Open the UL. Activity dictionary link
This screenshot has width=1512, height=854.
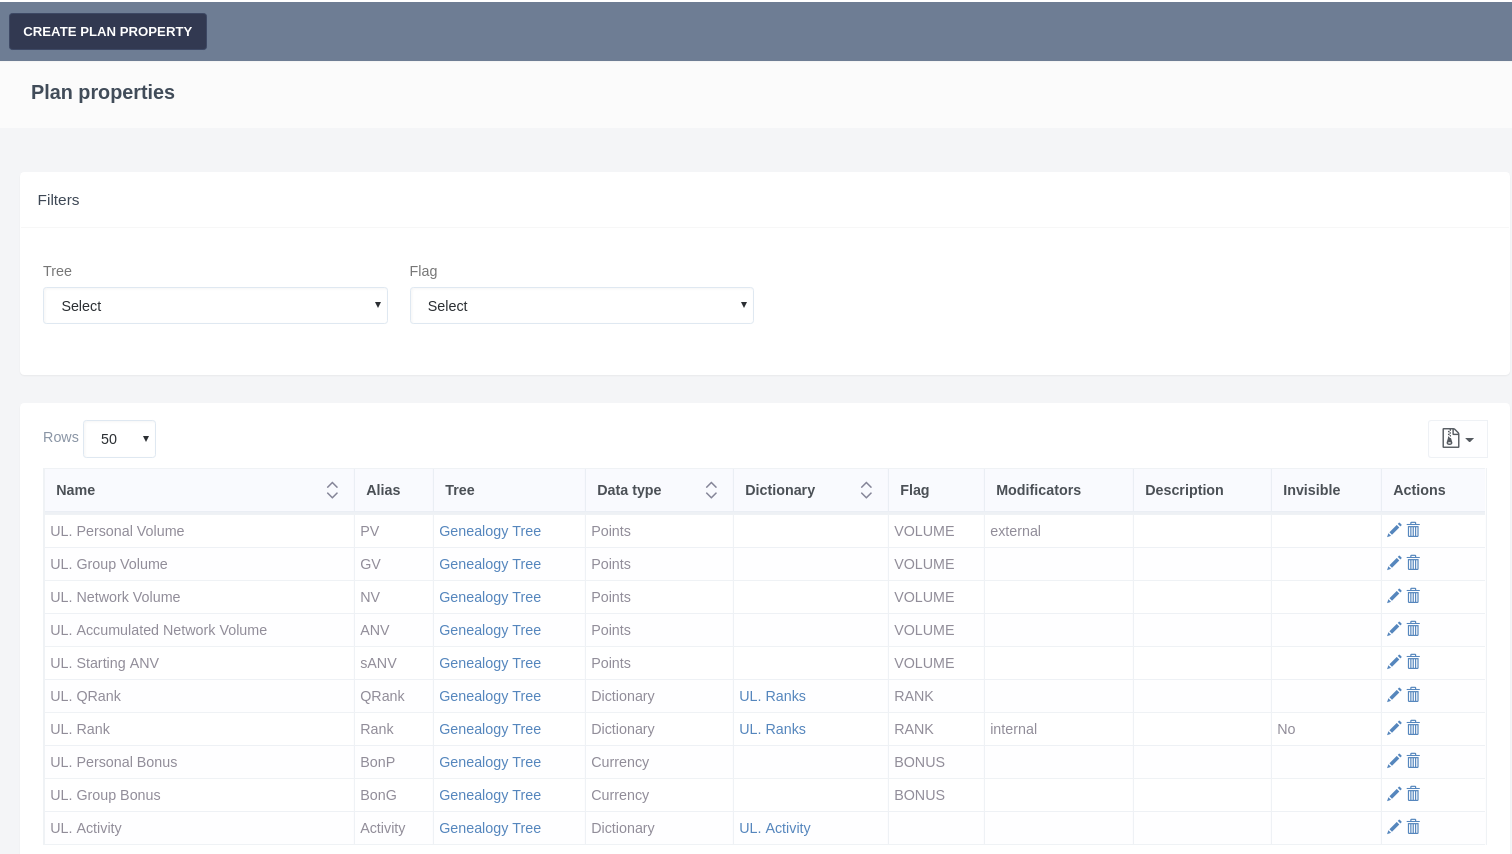(x=774, y=828)
